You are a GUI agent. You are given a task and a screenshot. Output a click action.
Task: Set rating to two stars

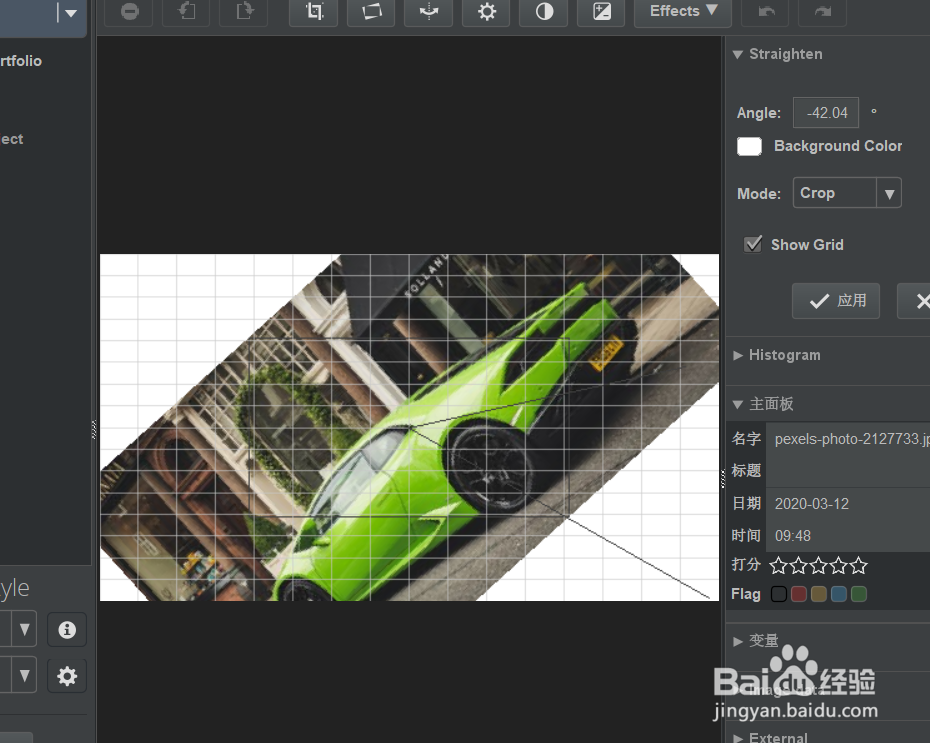798,566
